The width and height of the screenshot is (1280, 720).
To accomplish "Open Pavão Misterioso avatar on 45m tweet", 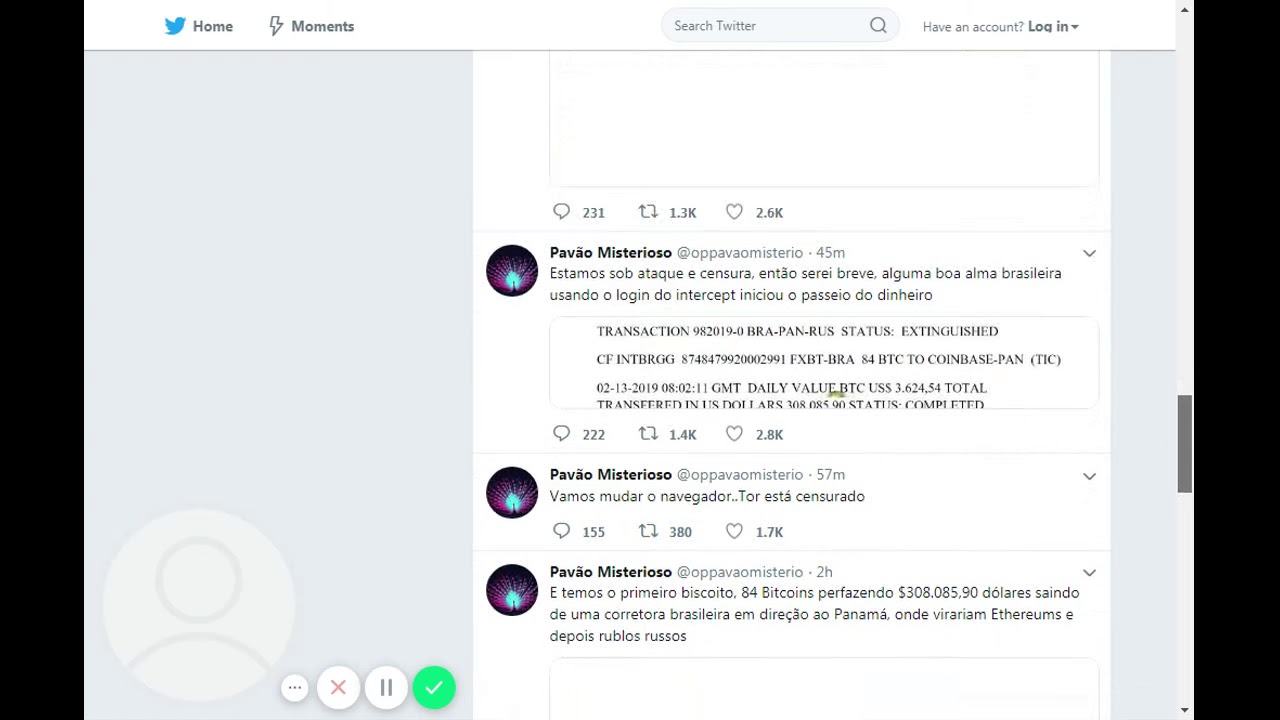I will pos(512,271).
